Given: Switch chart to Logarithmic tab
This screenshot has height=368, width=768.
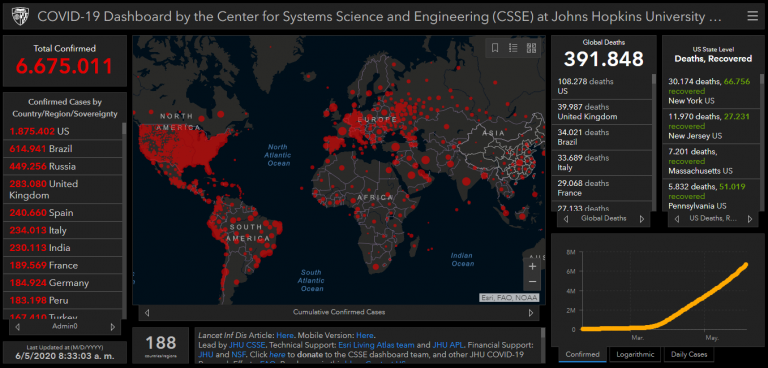Looking at the screenshot, I should [636, 354].
